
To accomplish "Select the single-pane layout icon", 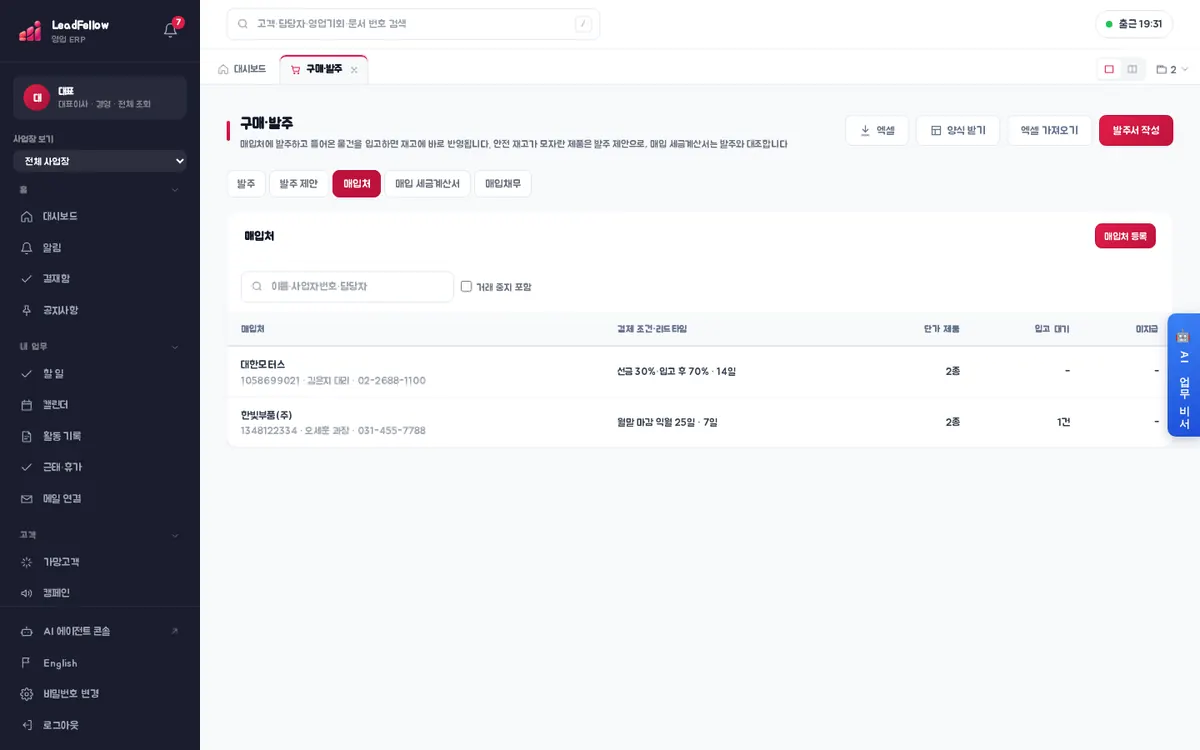I will pyautogui.click(x=1109, y=69).
